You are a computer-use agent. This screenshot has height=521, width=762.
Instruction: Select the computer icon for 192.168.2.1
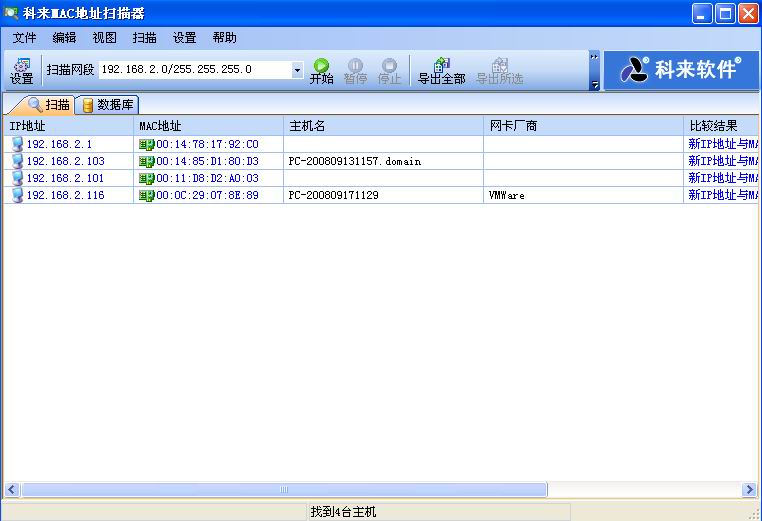17,144
